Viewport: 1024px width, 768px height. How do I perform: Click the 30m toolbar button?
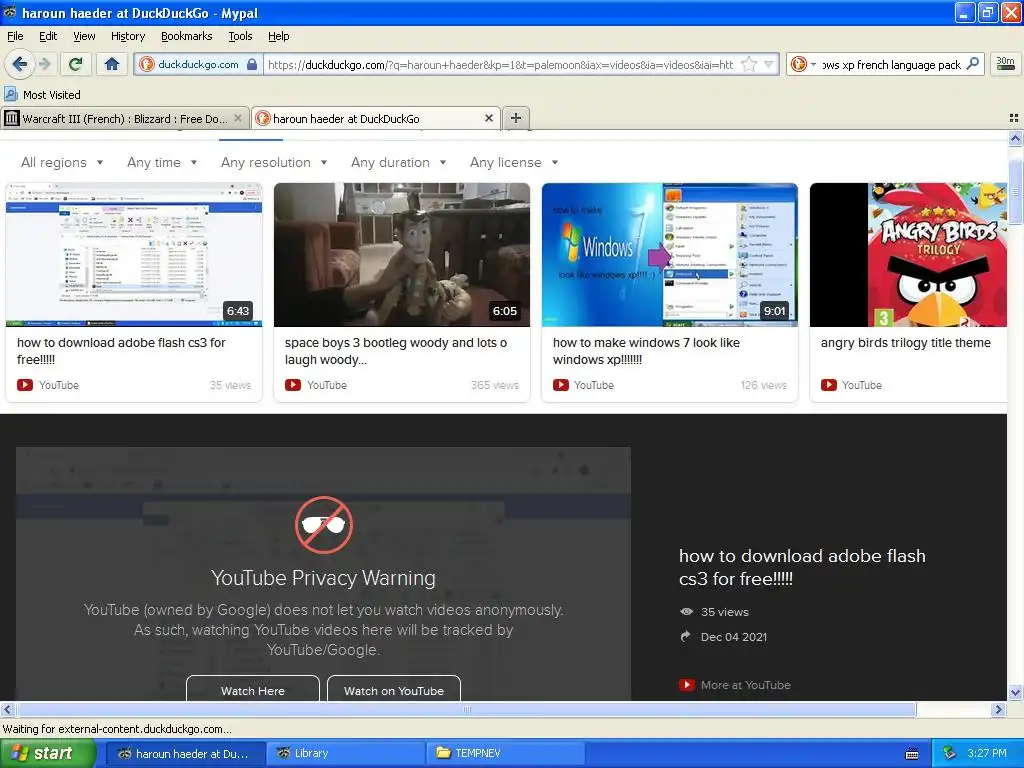pyautogui.click(x=1005, y=63)
